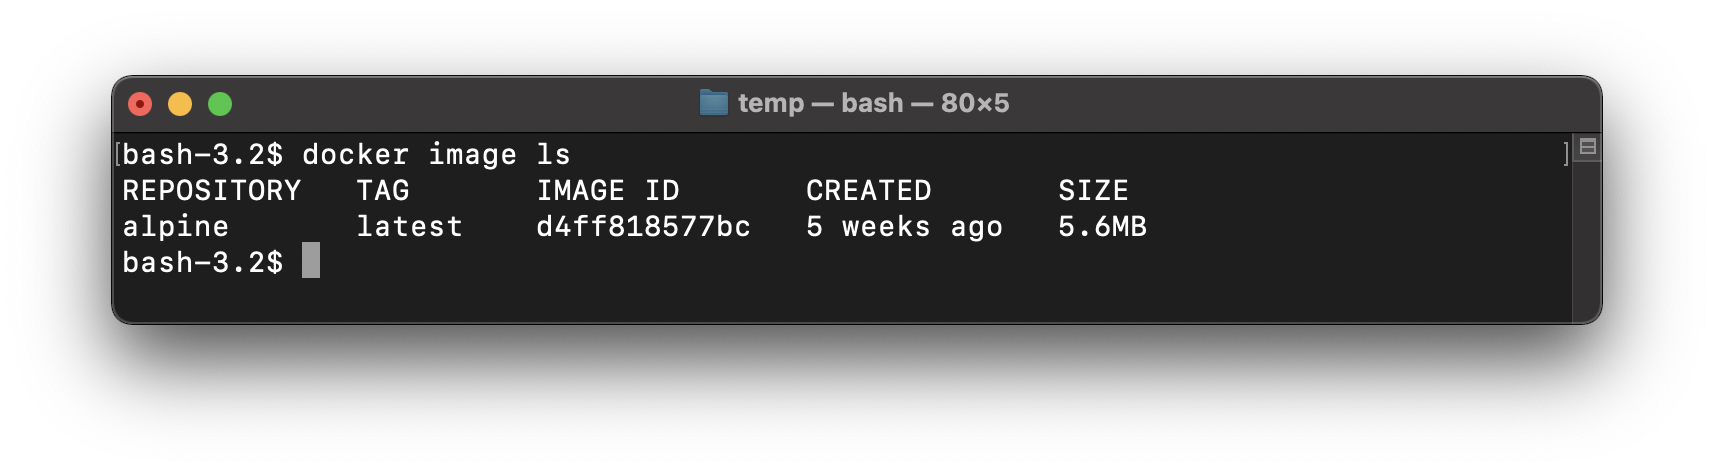Click the red close window button
Viewport: 1714px width, 472px height.
pyautogui.click(x=140, y=104)
